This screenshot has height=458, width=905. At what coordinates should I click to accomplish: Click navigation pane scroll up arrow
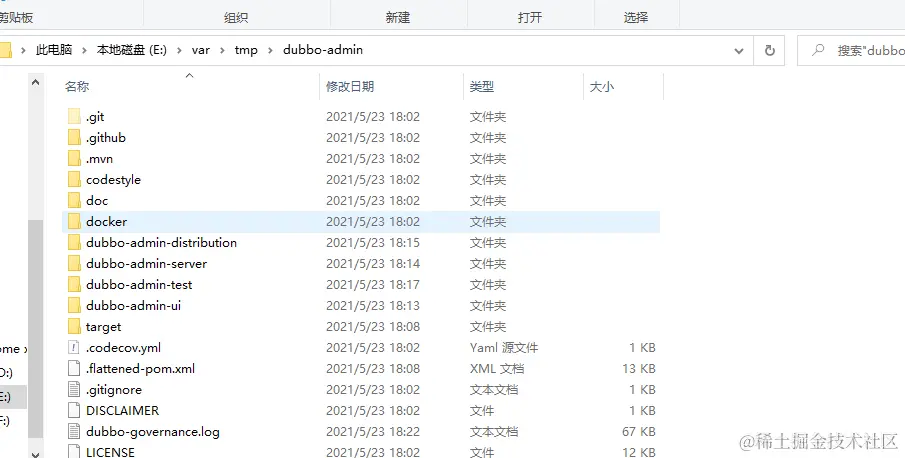pos(35,82)
